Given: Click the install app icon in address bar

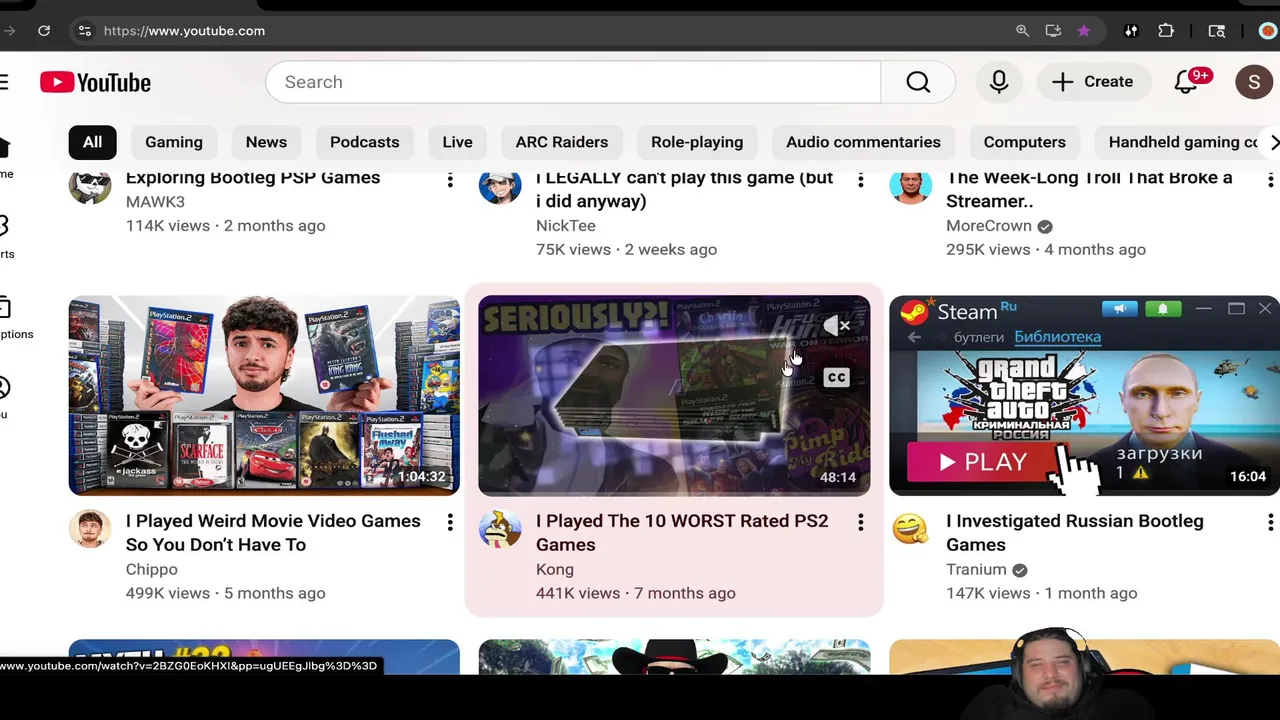Looking at the screenshot, I should pos(1053,31).
